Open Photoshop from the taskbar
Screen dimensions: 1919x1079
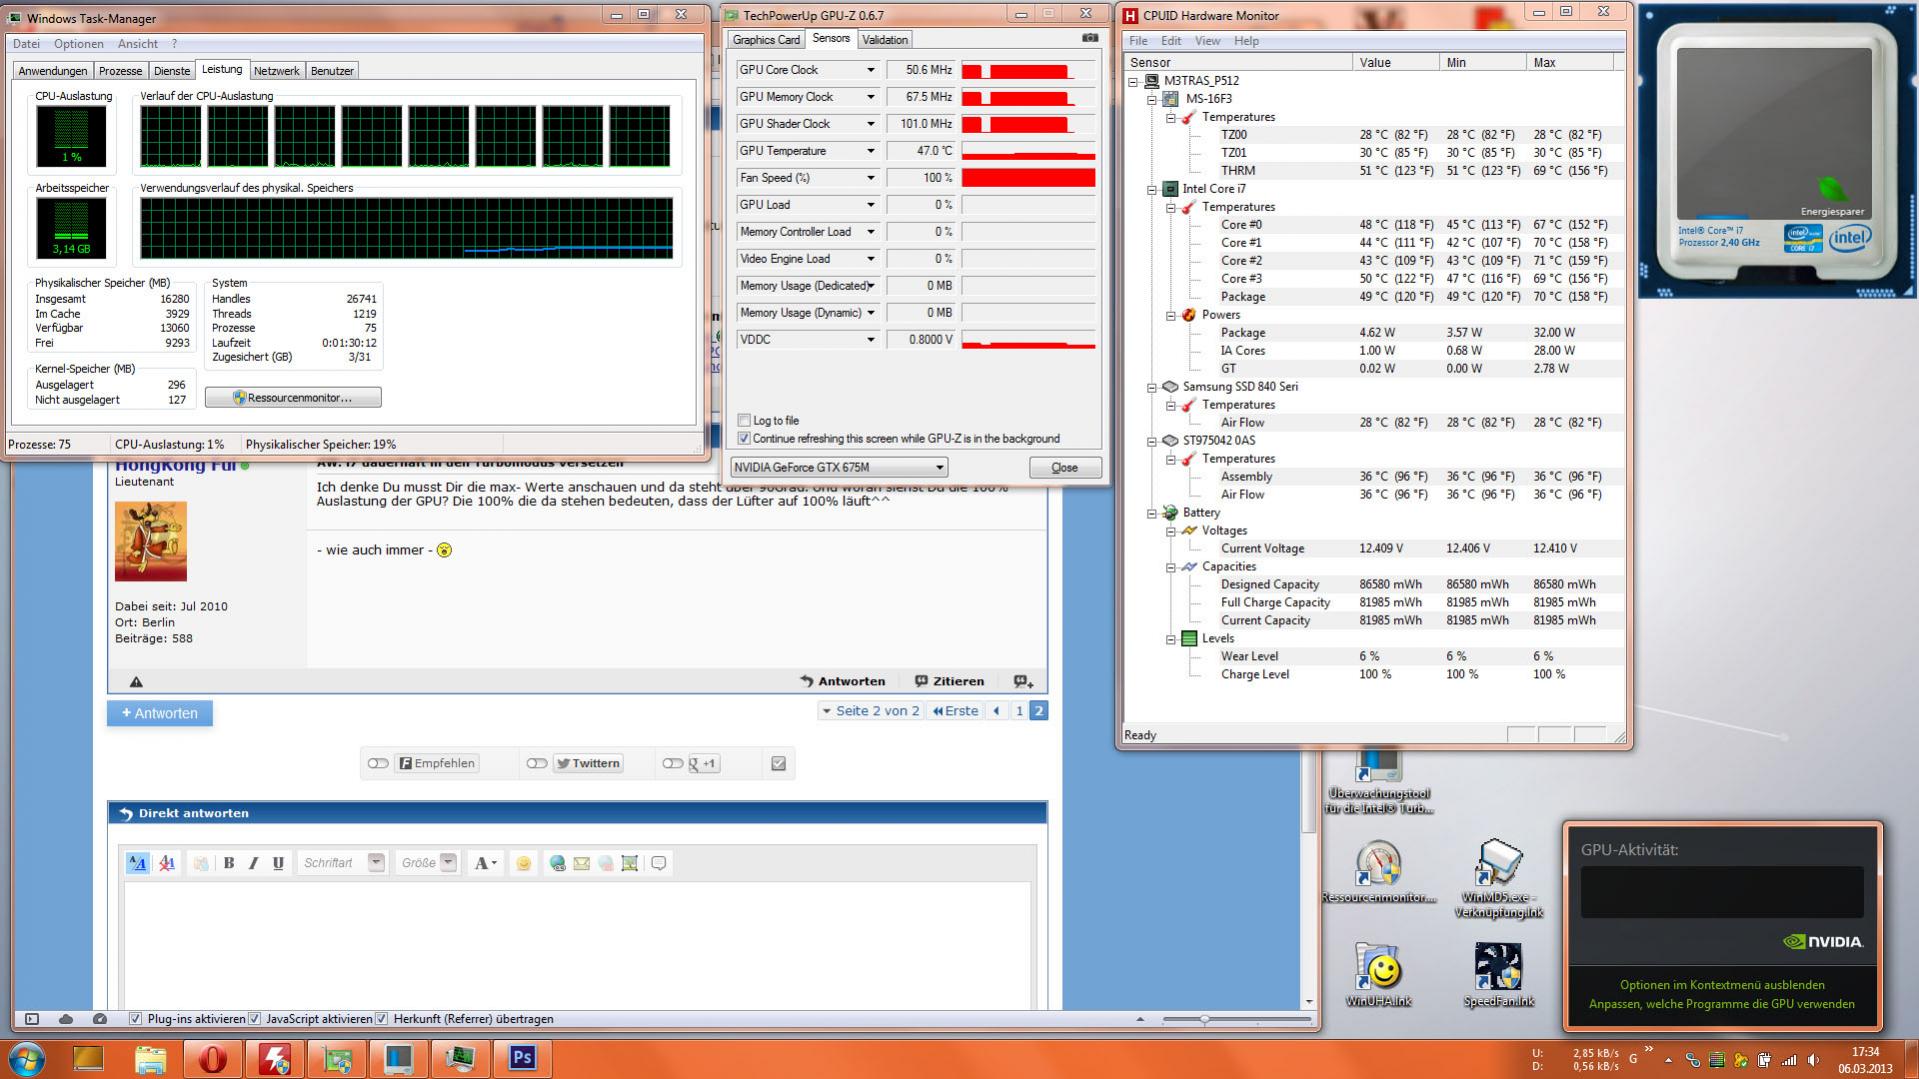(522, 1058)
